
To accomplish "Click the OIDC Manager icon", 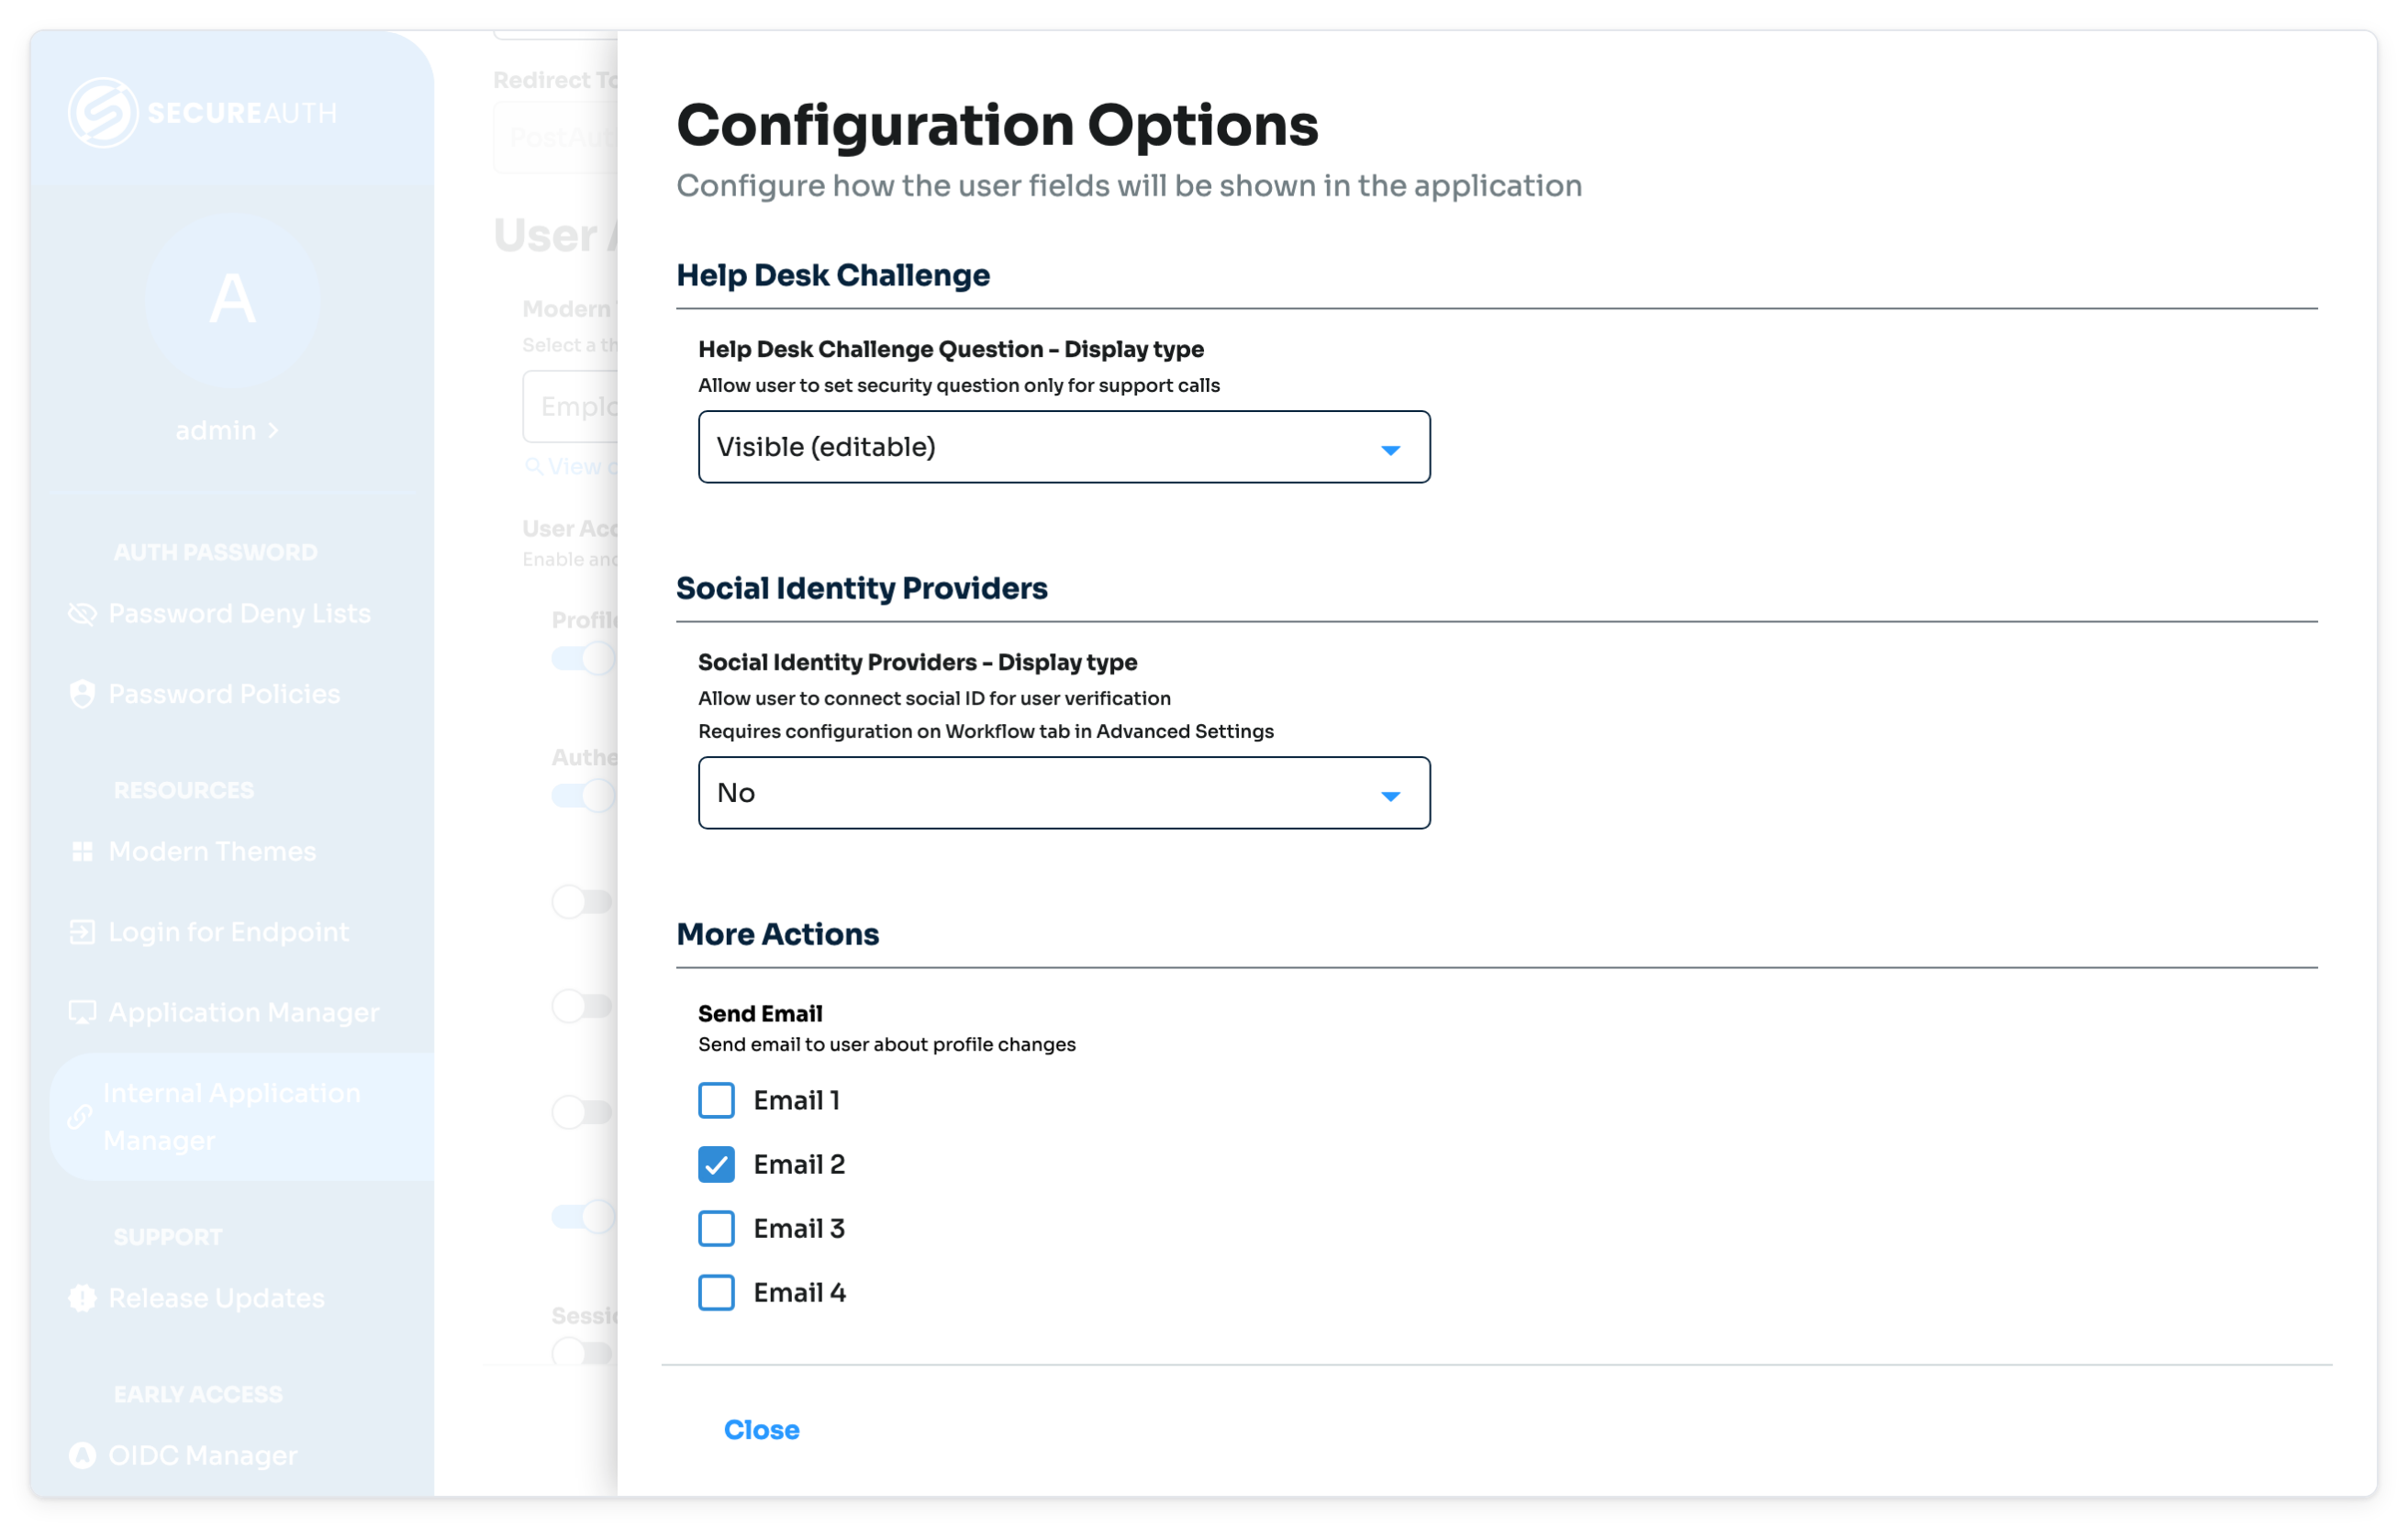I will 82,1455.
